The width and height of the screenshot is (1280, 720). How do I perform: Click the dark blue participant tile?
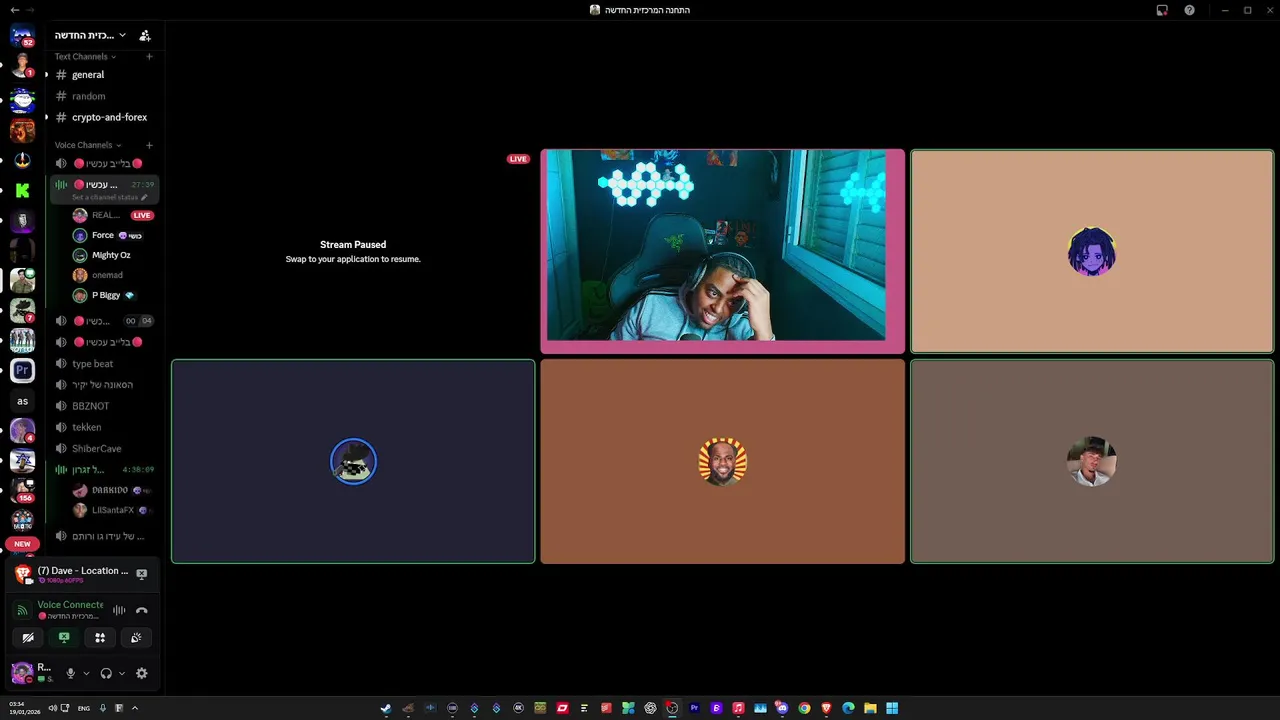353,461
